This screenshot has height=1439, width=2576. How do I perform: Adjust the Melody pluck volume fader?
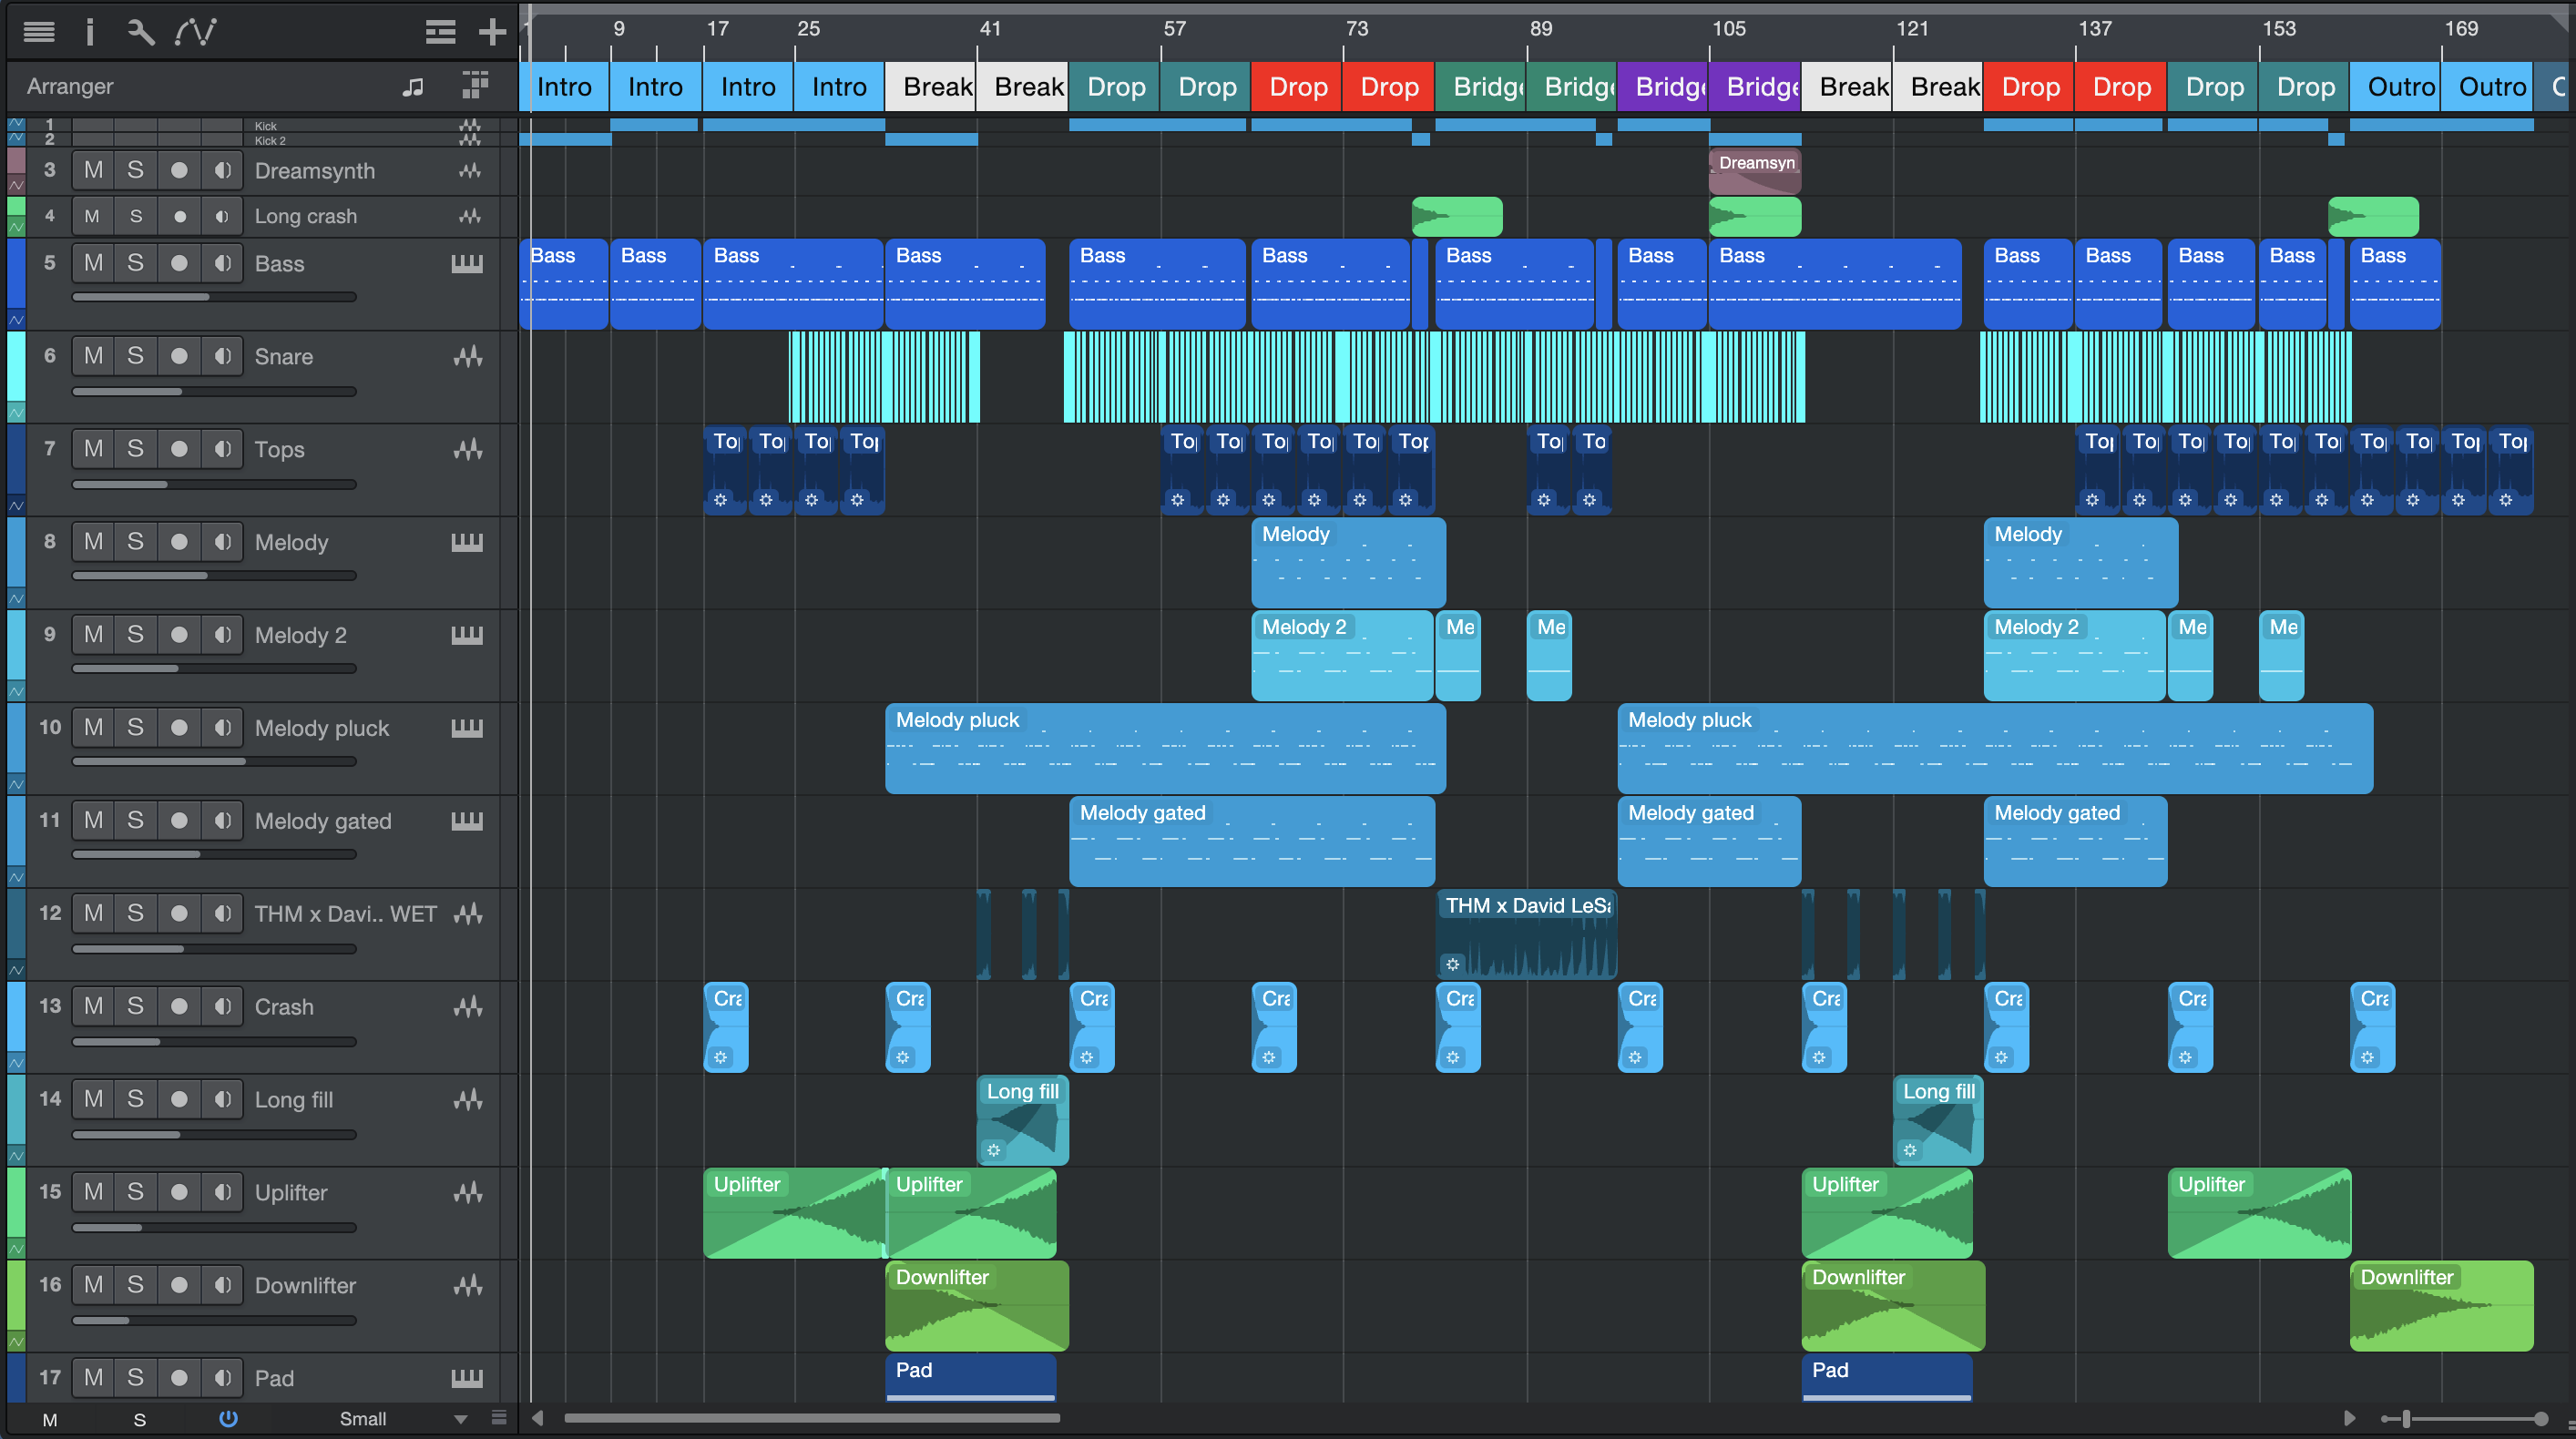point(214,762)
